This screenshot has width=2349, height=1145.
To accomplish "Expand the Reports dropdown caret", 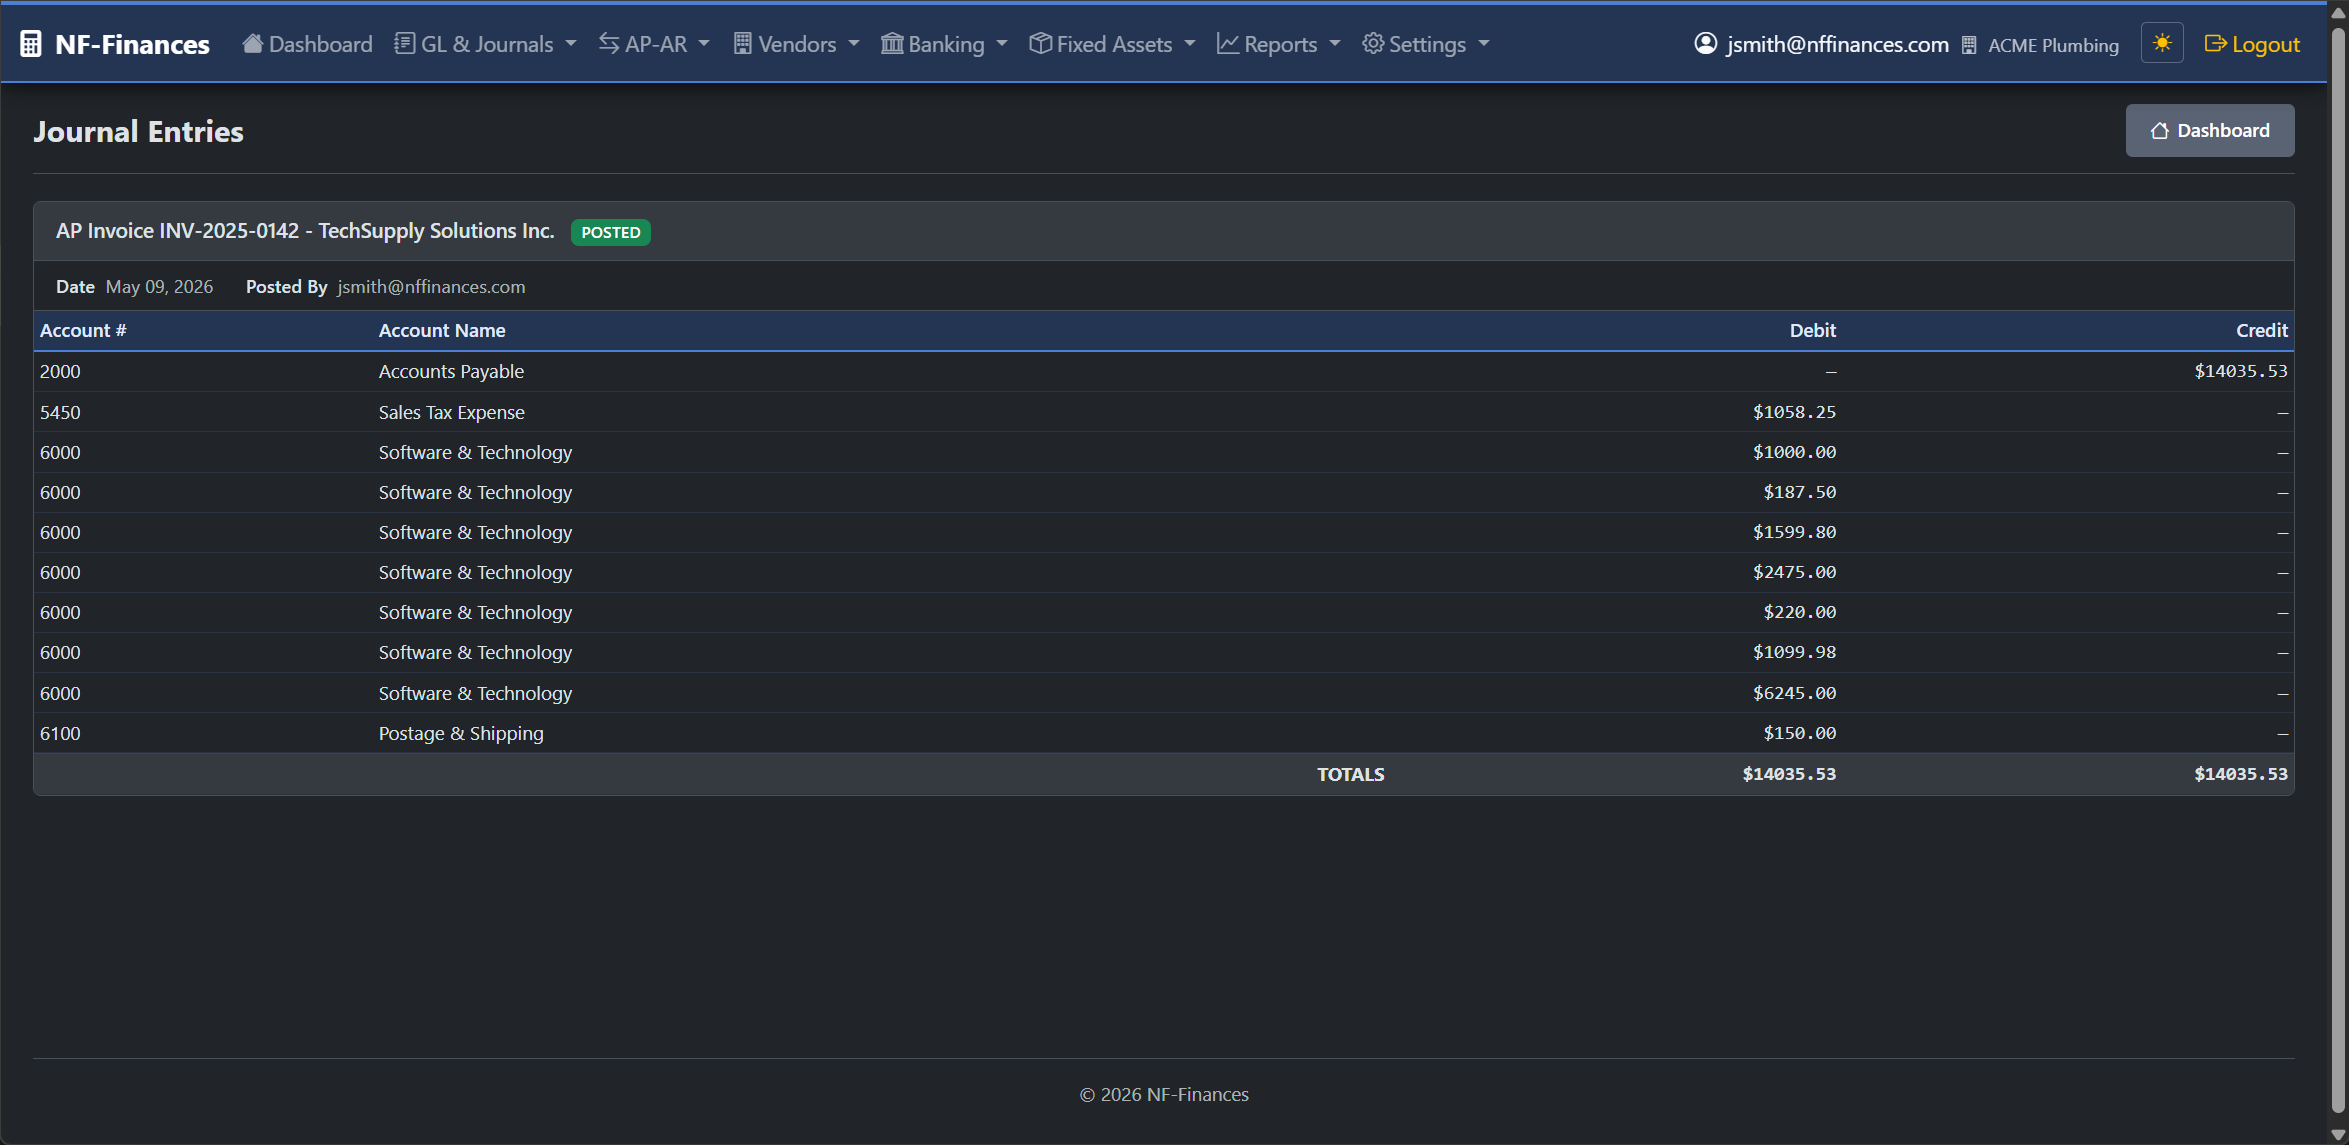I will tap(1335, 44).
